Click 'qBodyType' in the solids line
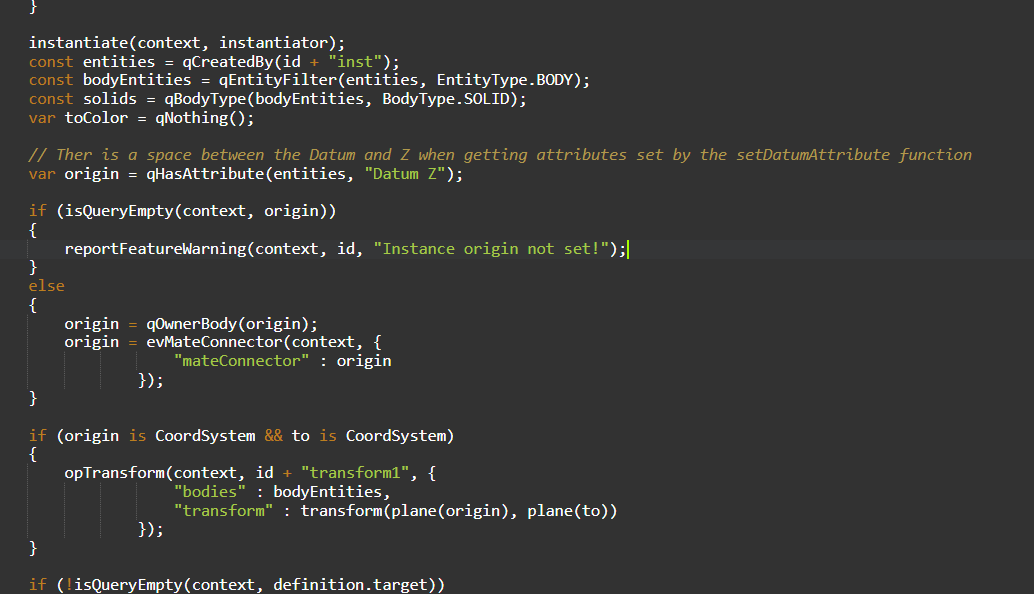Screen dimensions: 1034x594 (x=205, y=100)
